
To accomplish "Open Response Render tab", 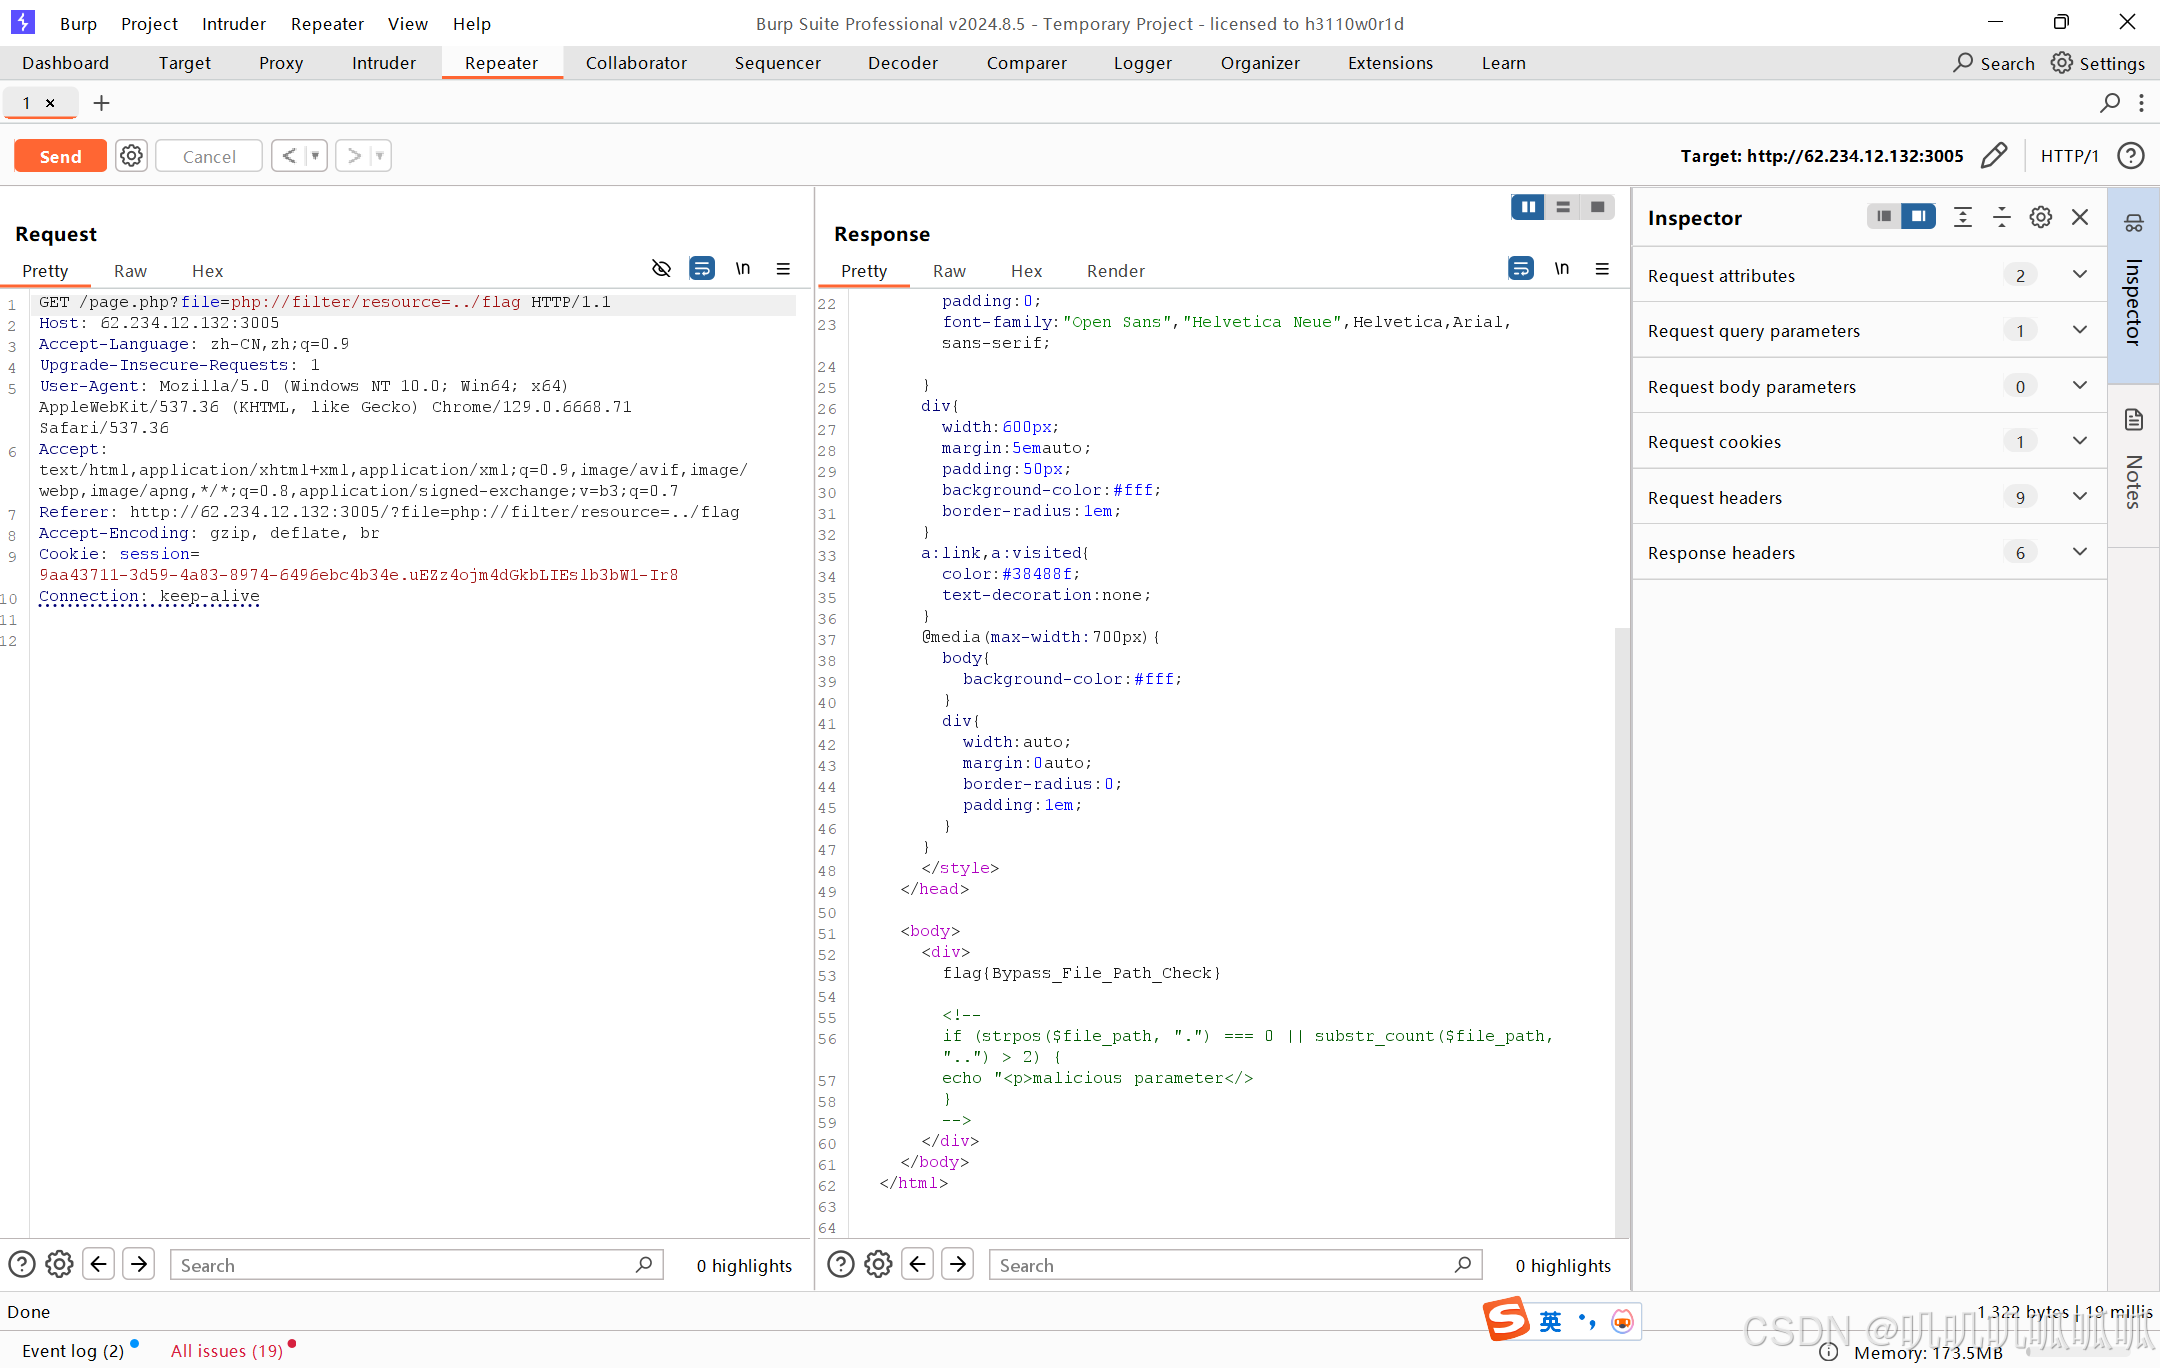I will point(1115,271).
